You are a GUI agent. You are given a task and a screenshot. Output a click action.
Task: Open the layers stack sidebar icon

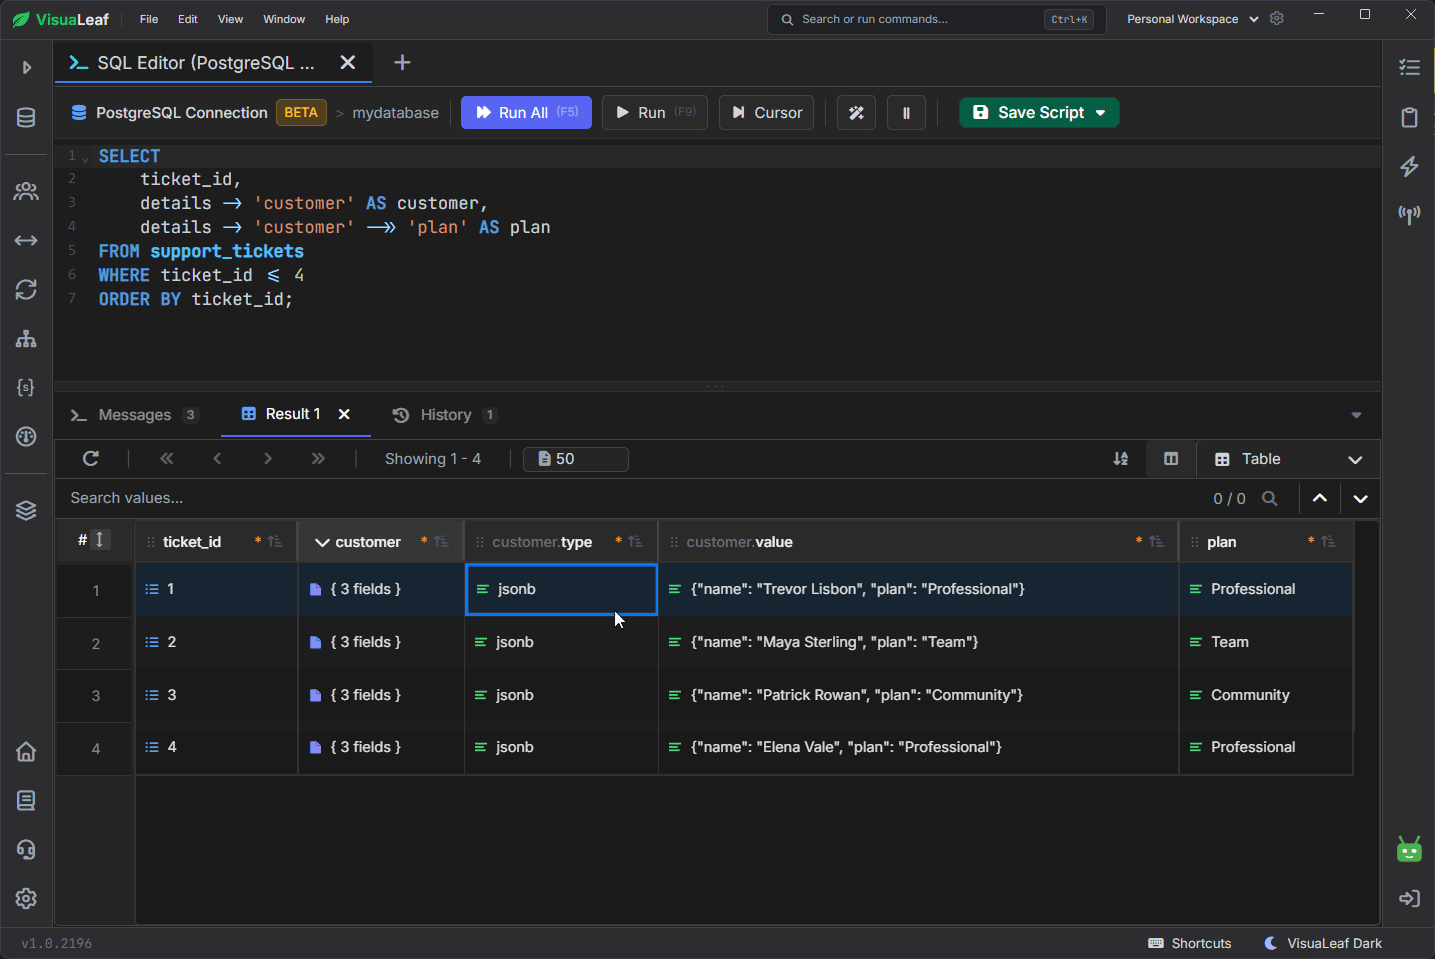click(26, 510)
